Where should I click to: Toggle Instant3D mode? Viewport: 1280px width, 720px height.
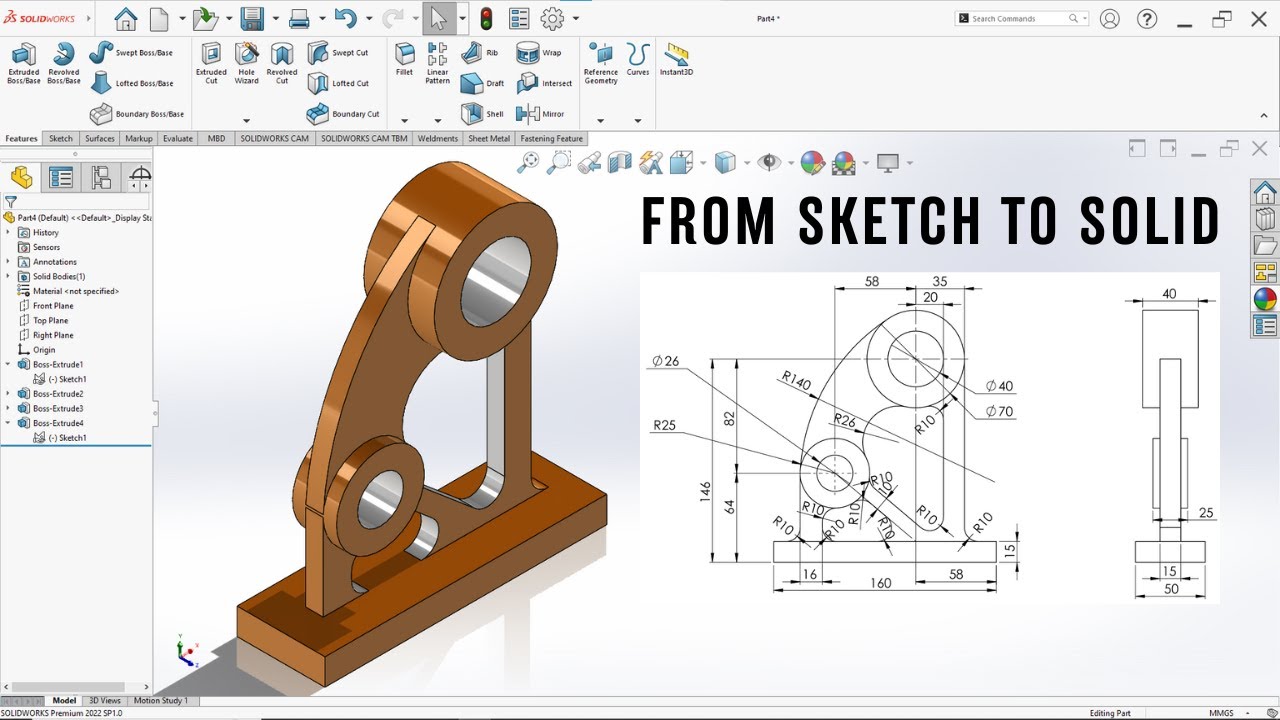pos(677,59)
